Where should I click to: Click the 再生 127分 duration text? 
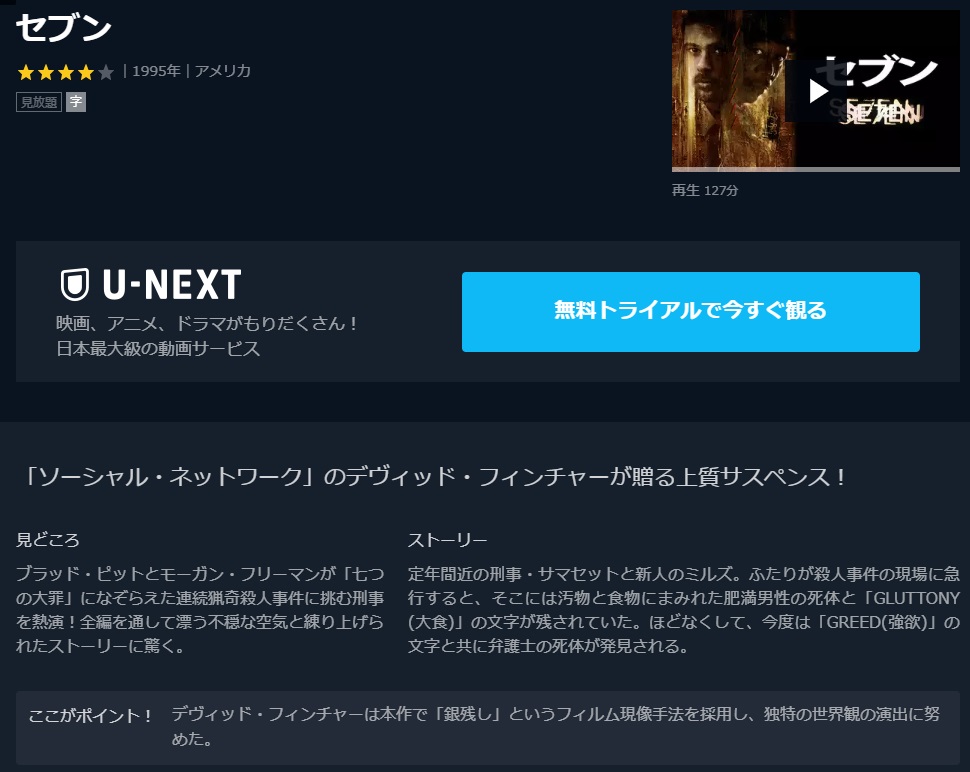point(705,191)
